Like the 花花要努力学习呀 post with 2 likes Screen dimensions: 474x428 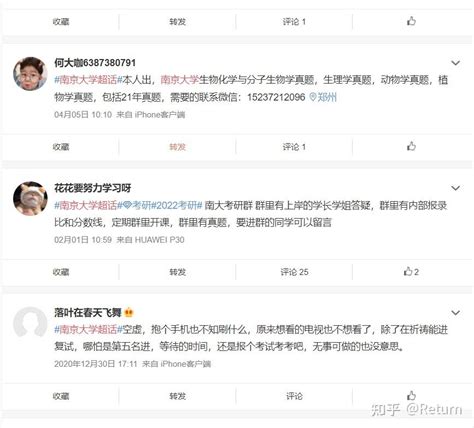click(411, 272)
